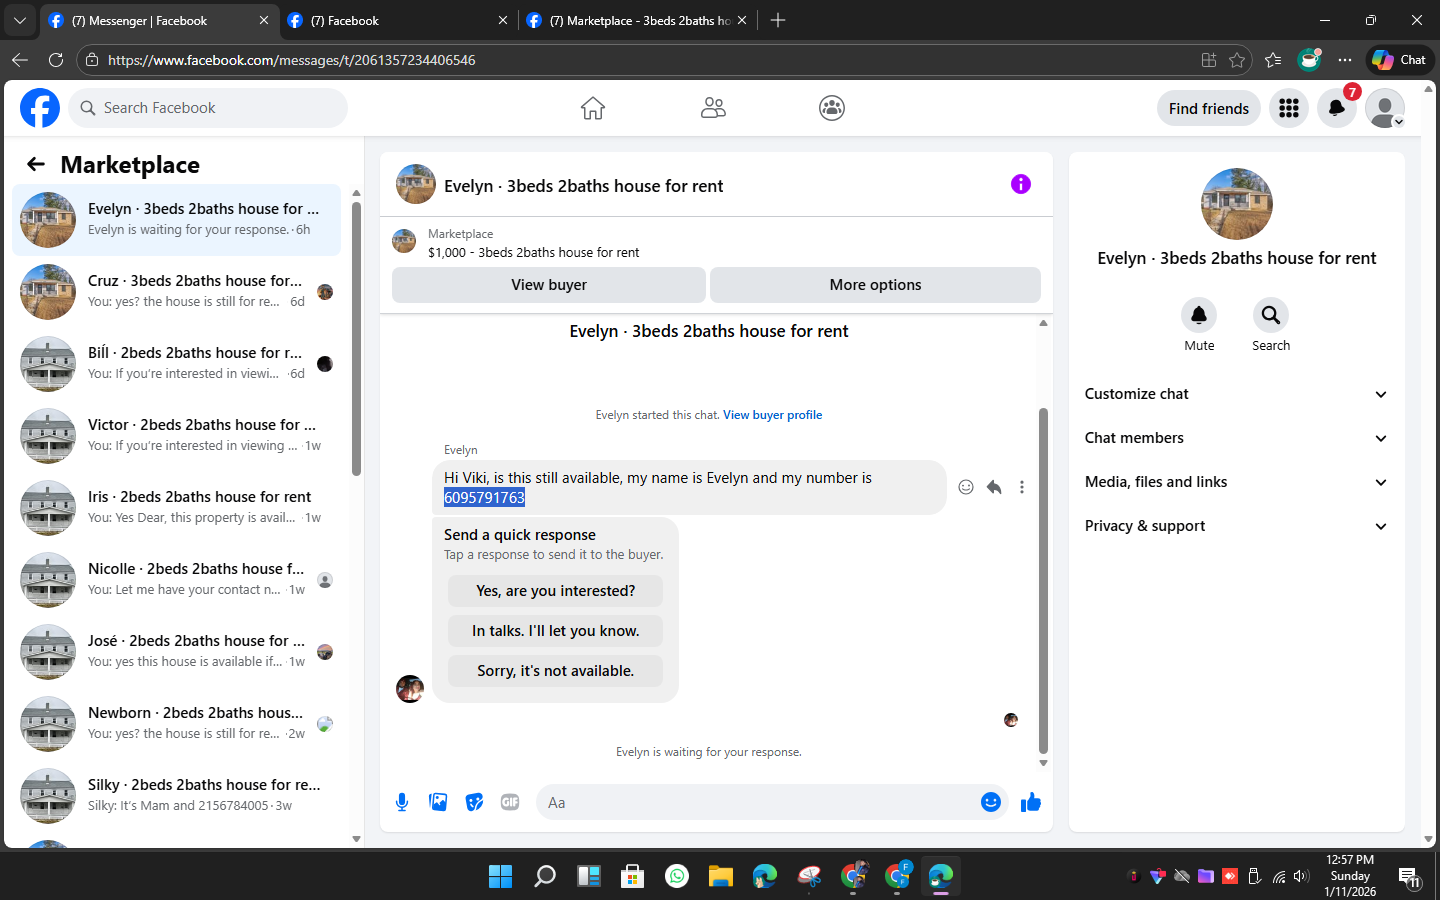Open the José 2beds 2baths conversation

click(x=176, y=652)
